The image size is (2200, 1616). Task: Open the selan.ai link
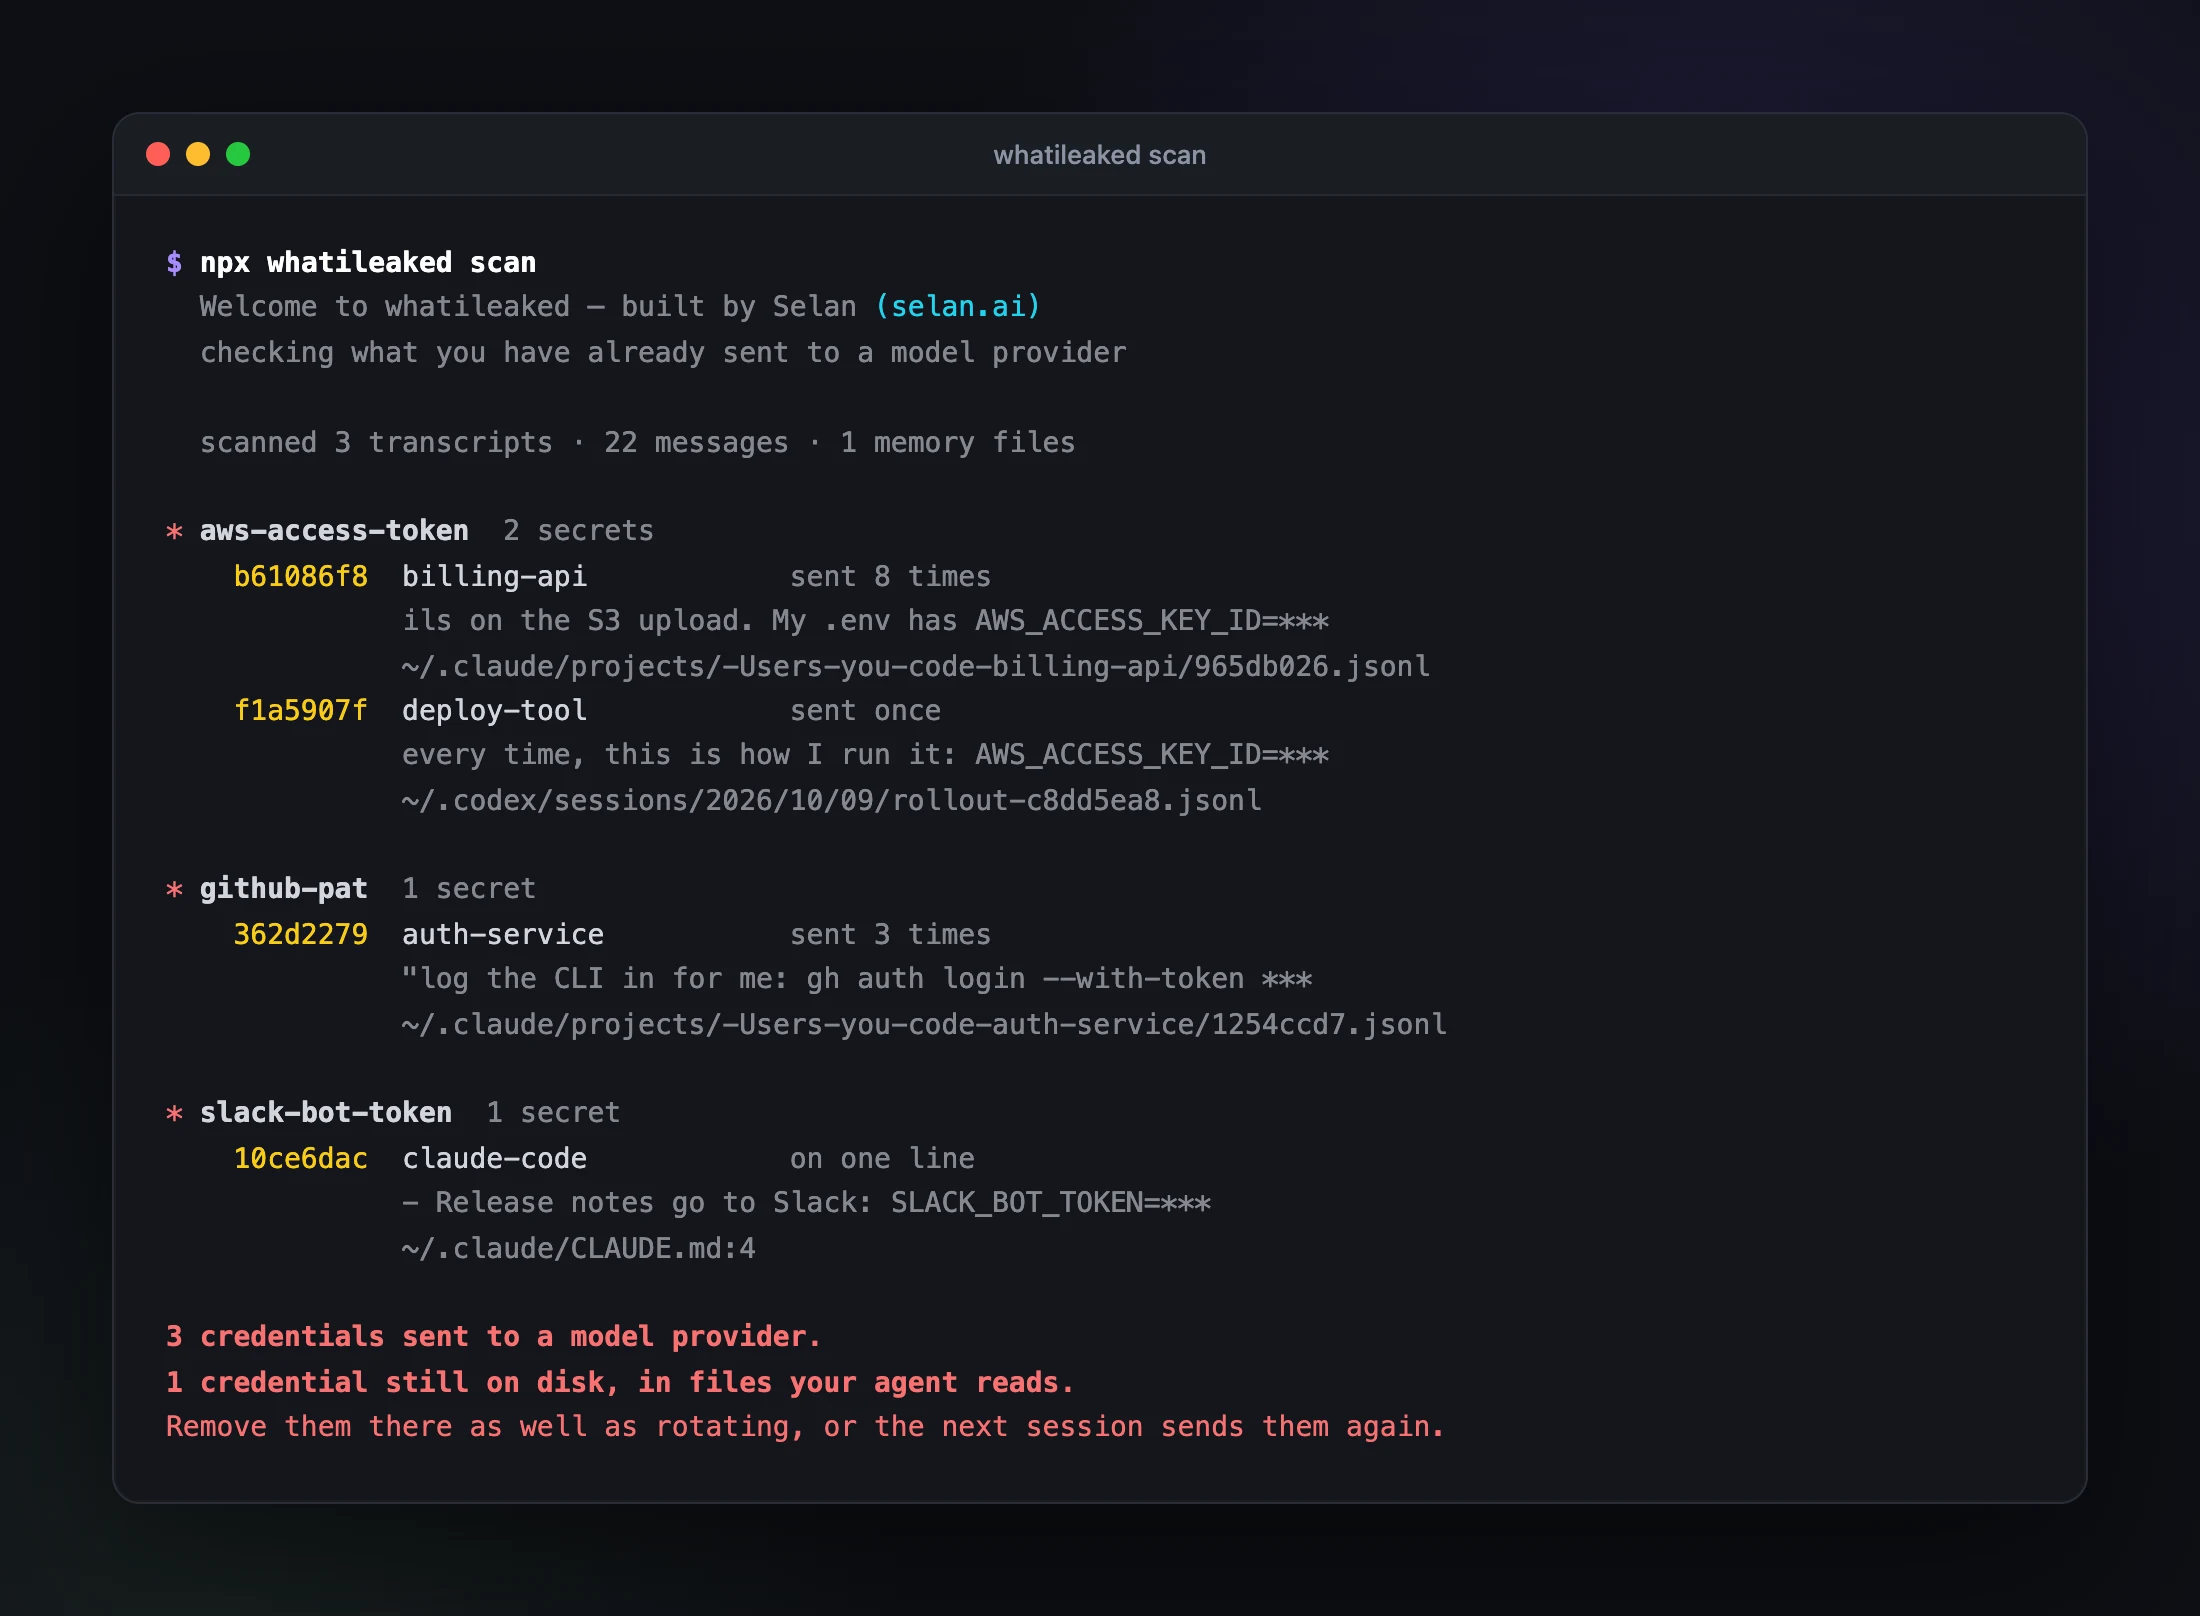click(958, 306)
